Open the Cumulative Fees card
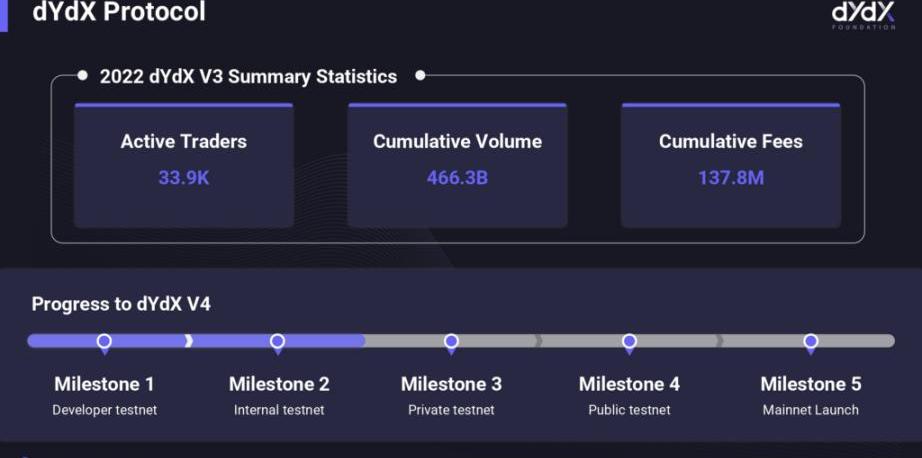This screenshot has height=458, width=922. 730,165
